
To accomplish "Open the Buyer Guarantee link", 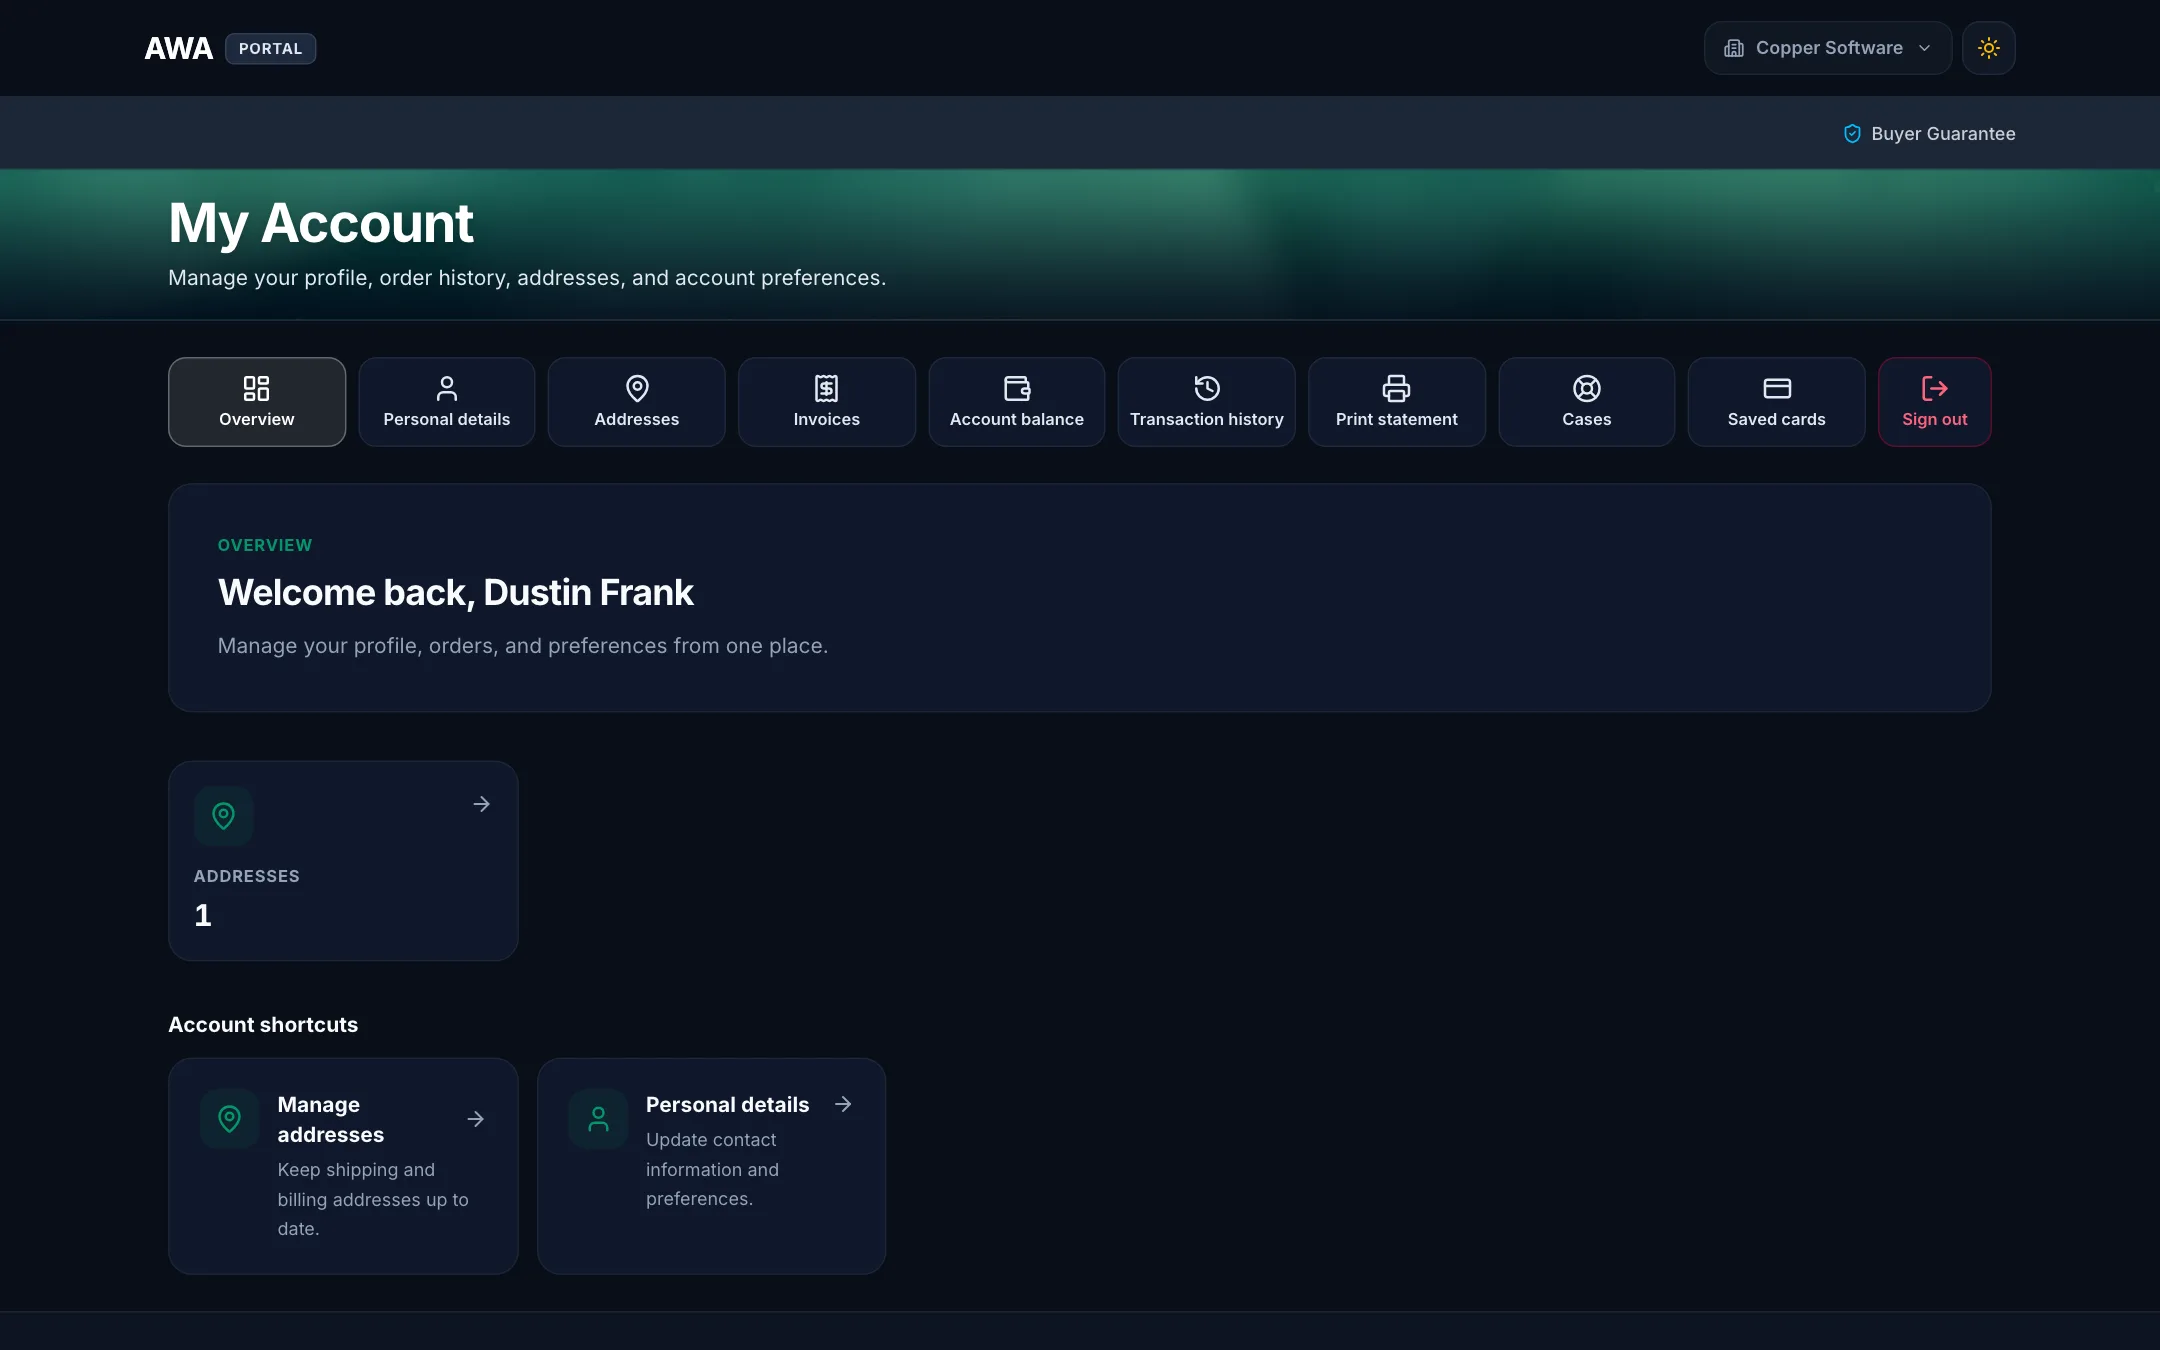I will pyautogui.click(x=1930, y=133).
